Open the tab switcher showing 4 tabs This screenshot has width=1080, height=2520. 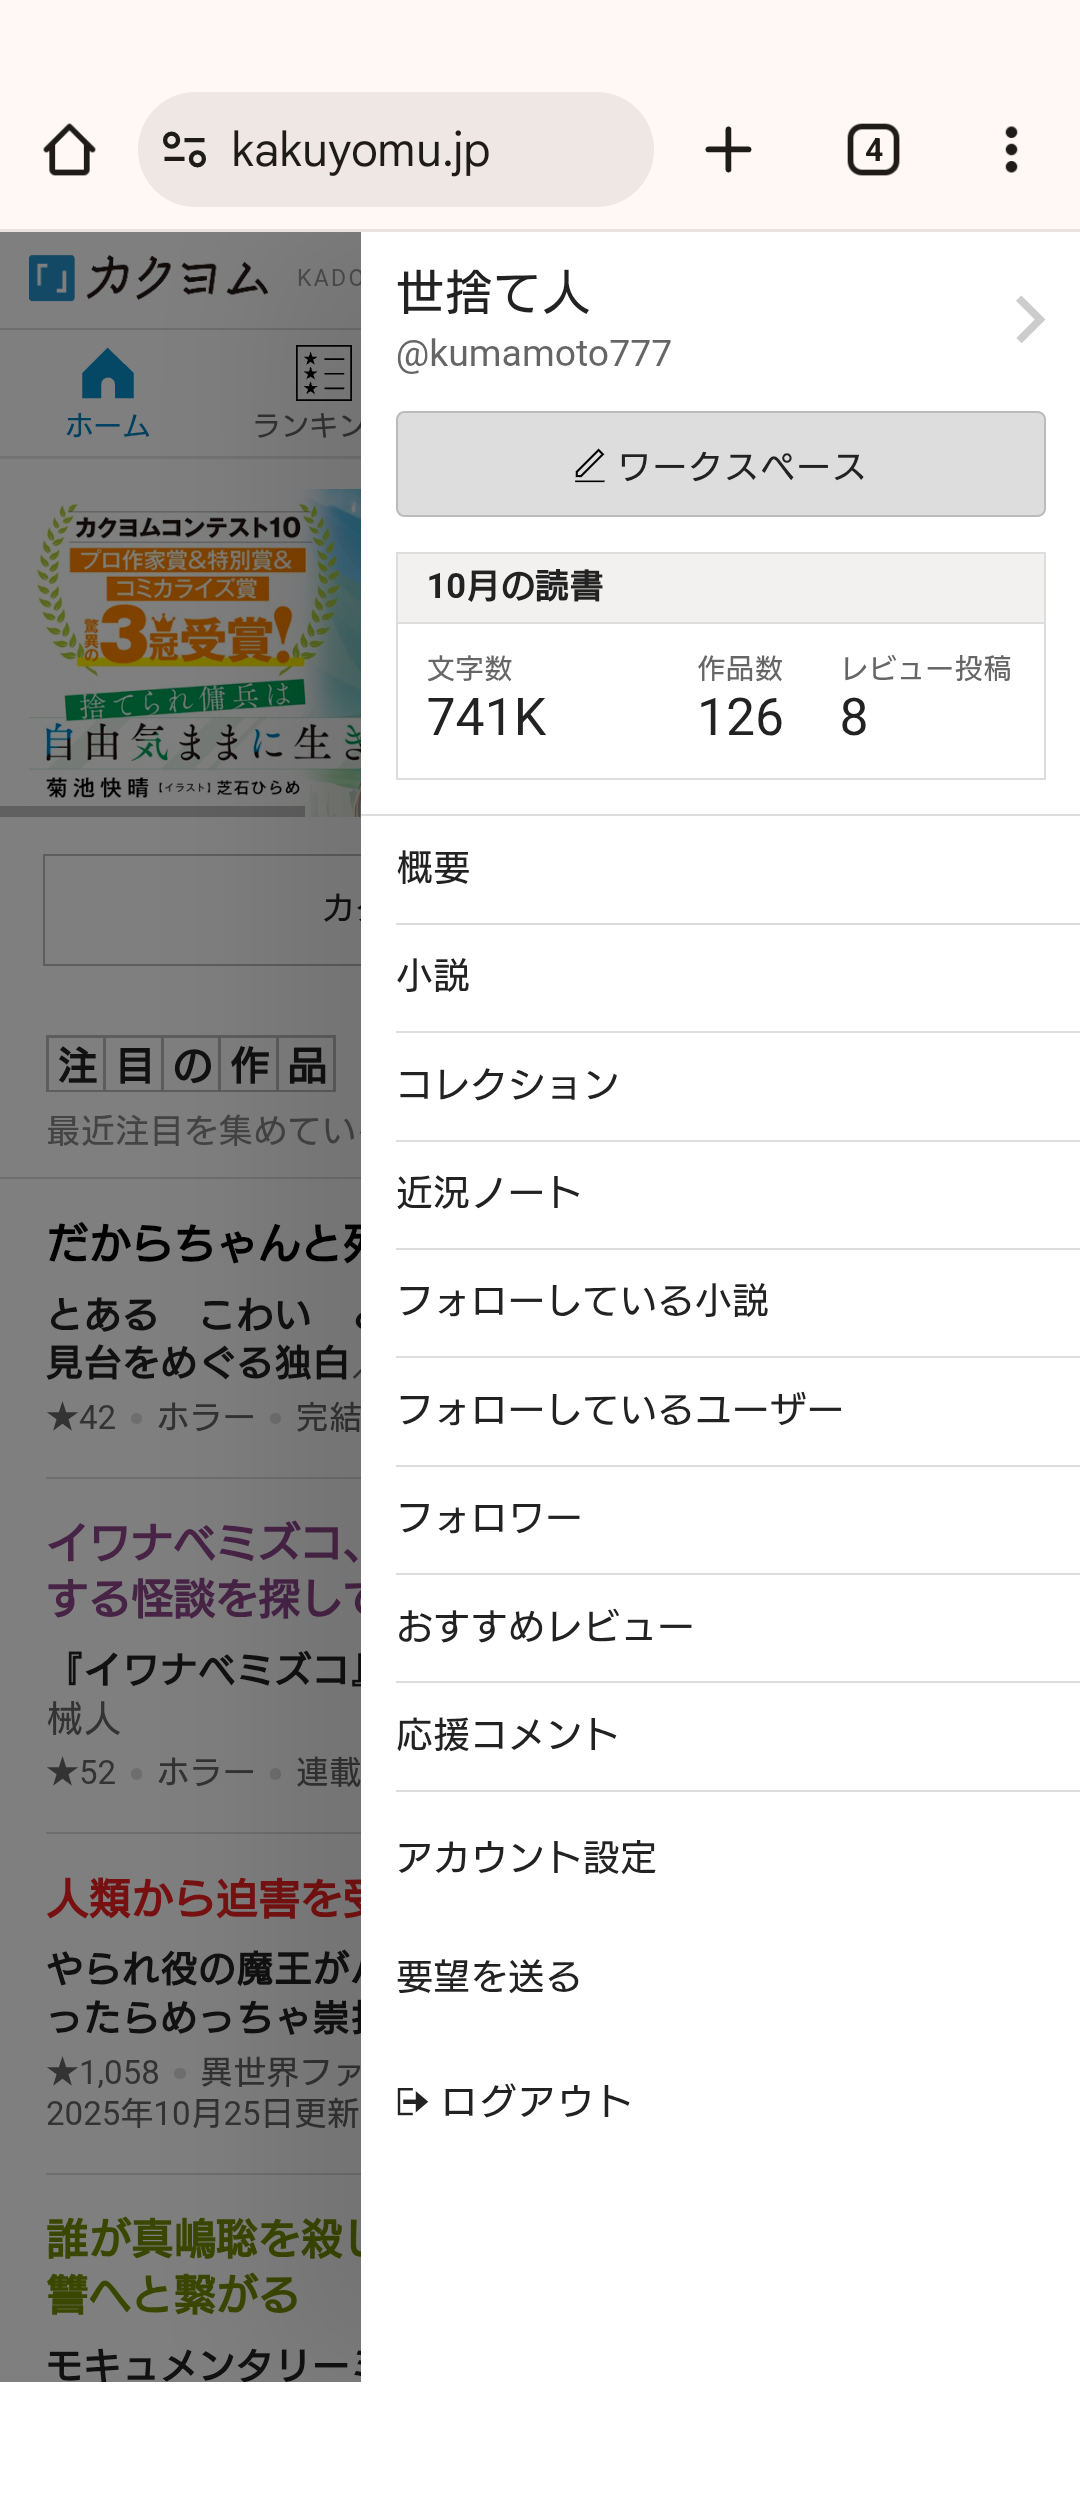873,150
